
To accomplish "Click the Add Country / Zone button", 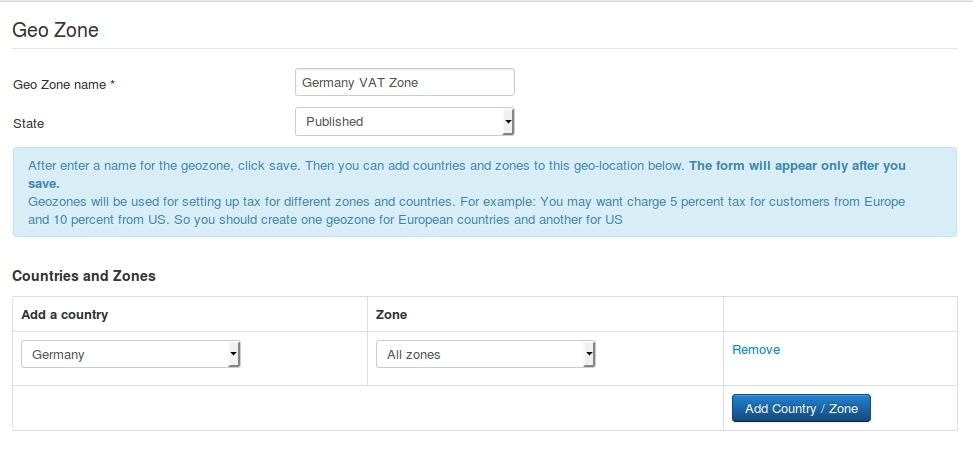I will (x=801, y=408).
